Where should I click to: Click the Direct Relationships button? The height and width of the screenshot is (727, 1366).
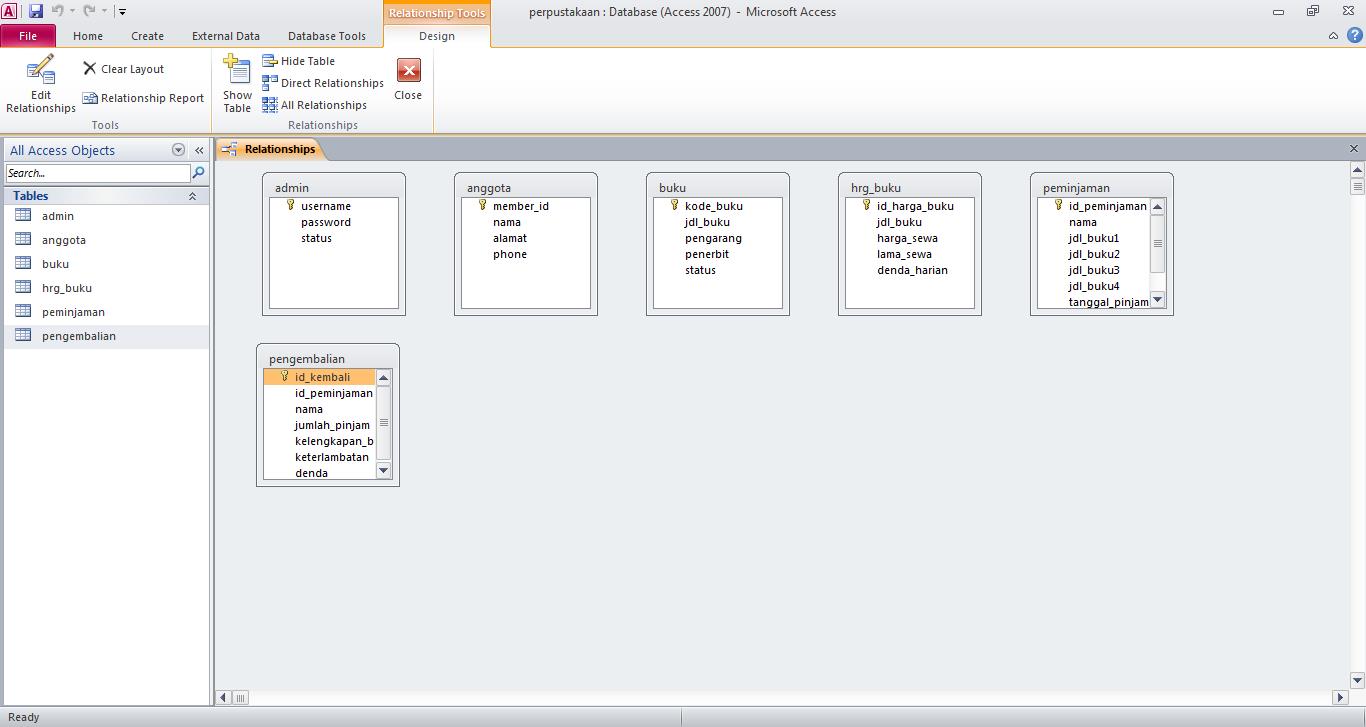coord(323,83)
